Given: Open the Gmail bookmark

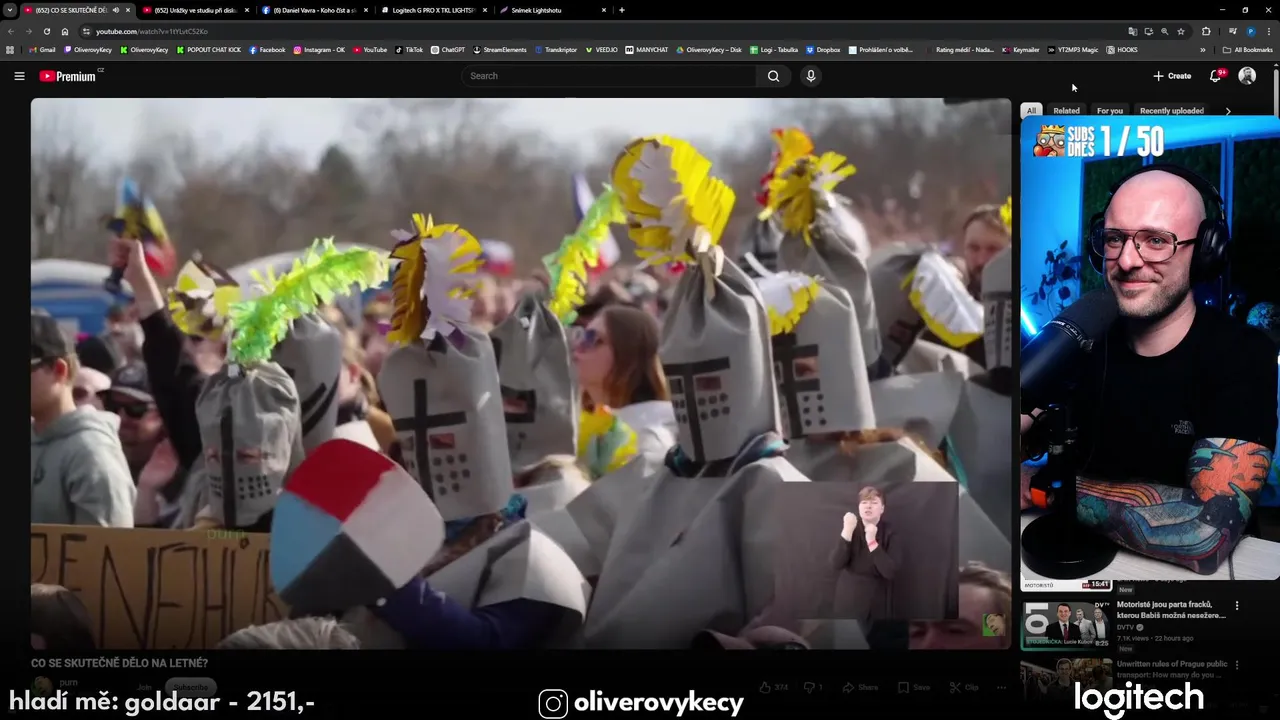Looking at the screenshot, I should pos(42,49).
